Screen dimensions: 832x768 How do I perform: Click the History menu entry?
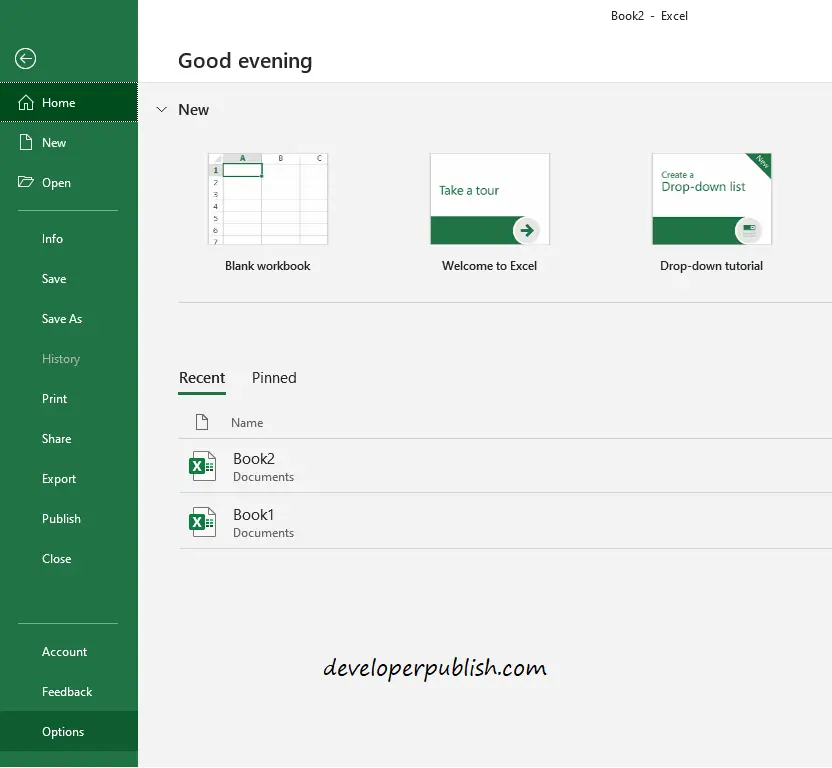coord(69,359)
